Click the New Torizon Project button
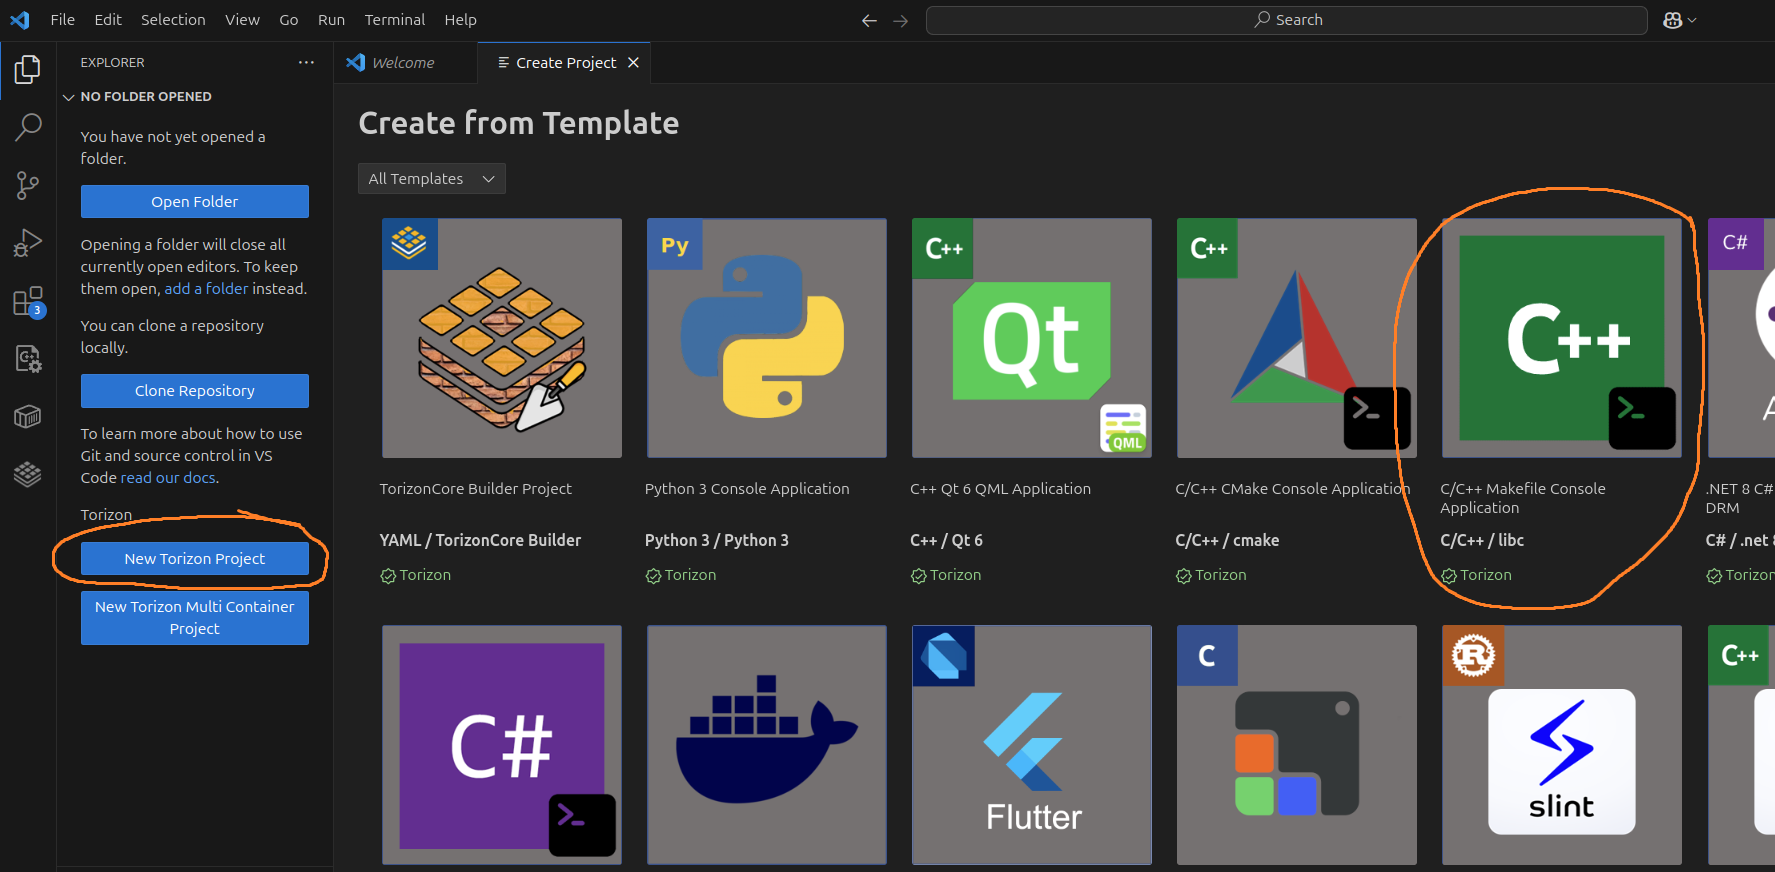 (194, 559)
